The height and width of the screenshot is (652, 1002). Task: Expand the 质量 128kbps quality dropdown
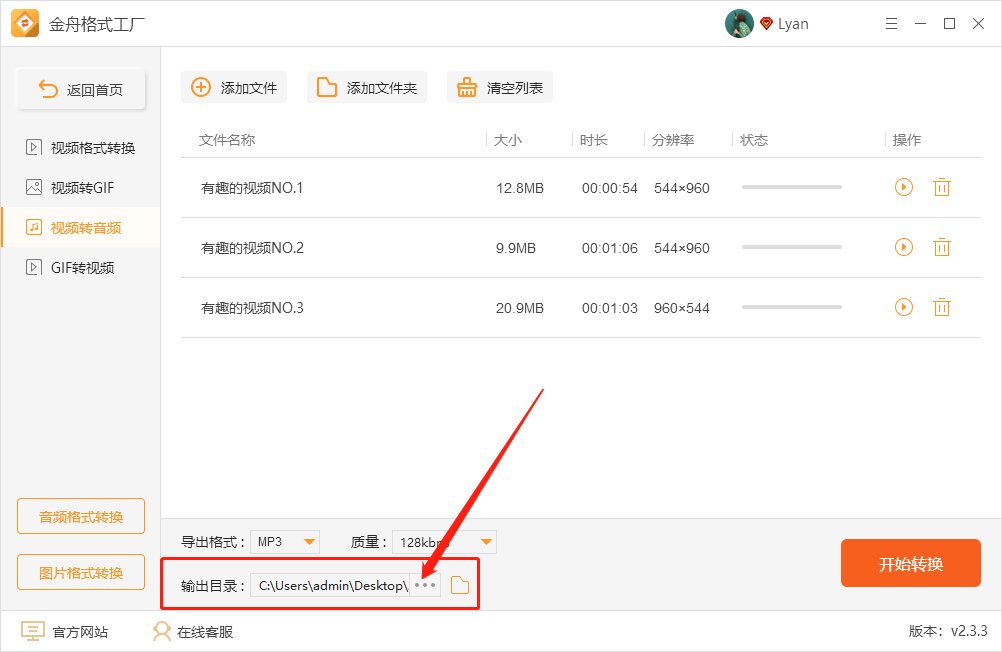click(x=443, y=541)
